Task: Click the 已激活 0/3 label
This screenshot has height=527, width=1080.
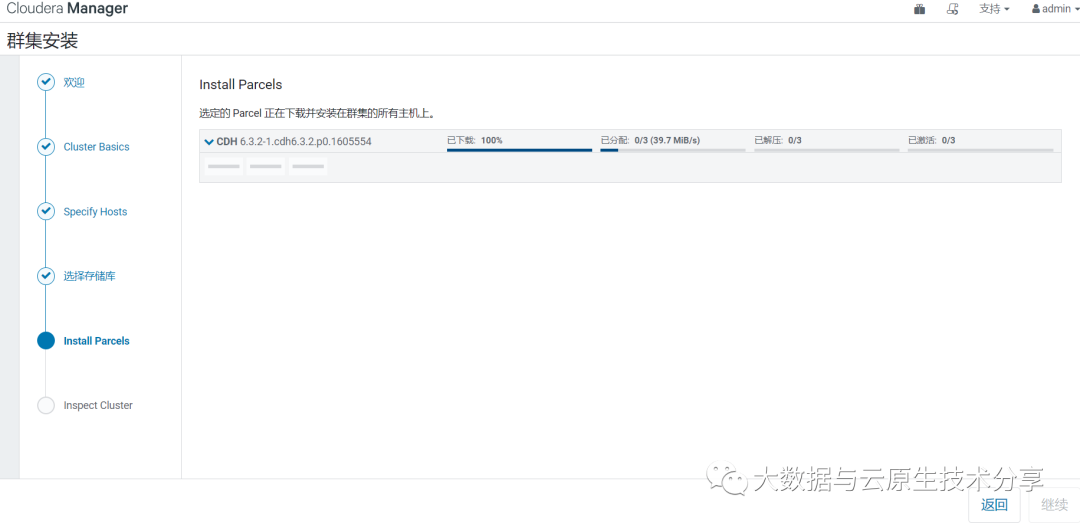Action: pyautogui.click(x=931, y=140)
